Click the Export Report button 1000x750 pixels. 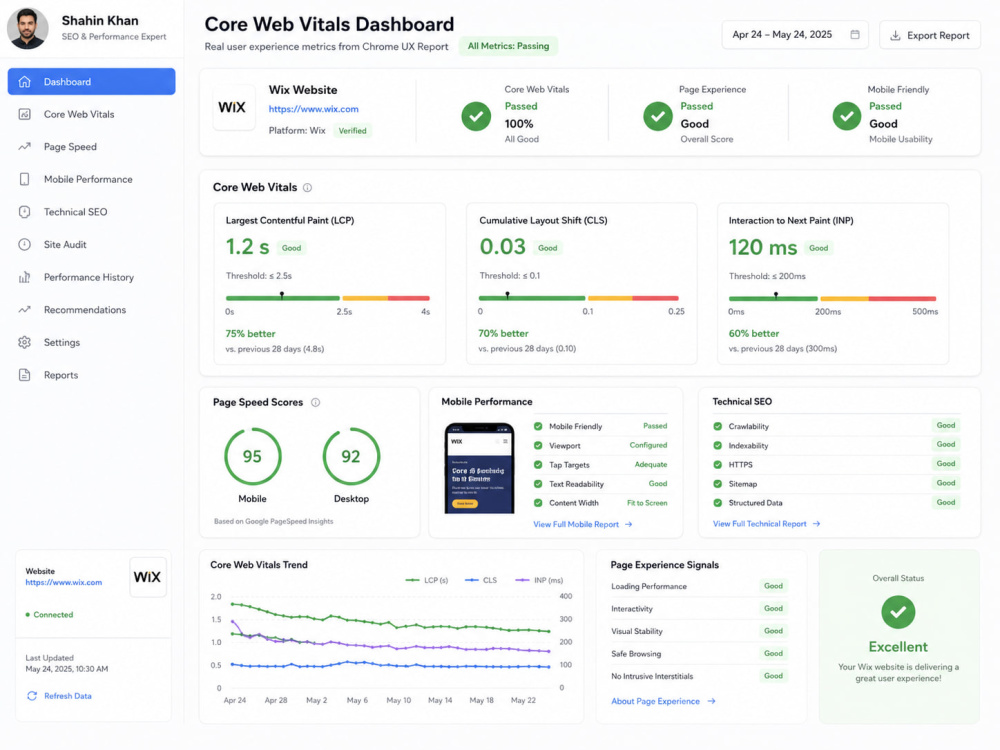point(929,35)
